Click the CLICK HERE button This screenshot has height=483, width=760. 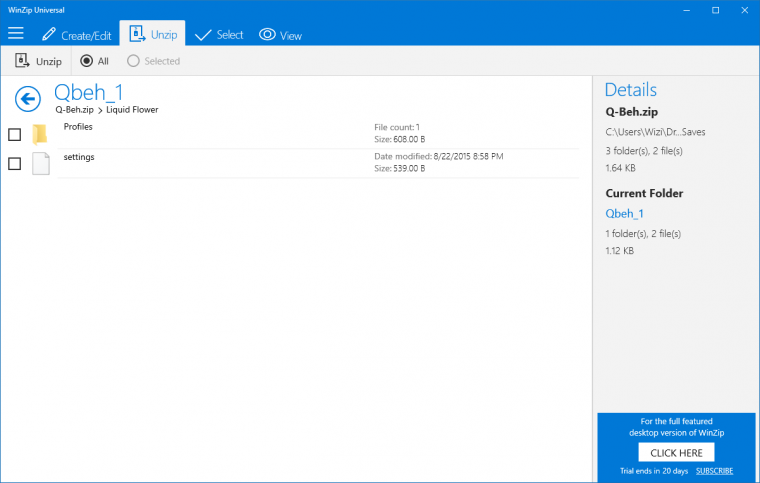click(x=676, y=452)
